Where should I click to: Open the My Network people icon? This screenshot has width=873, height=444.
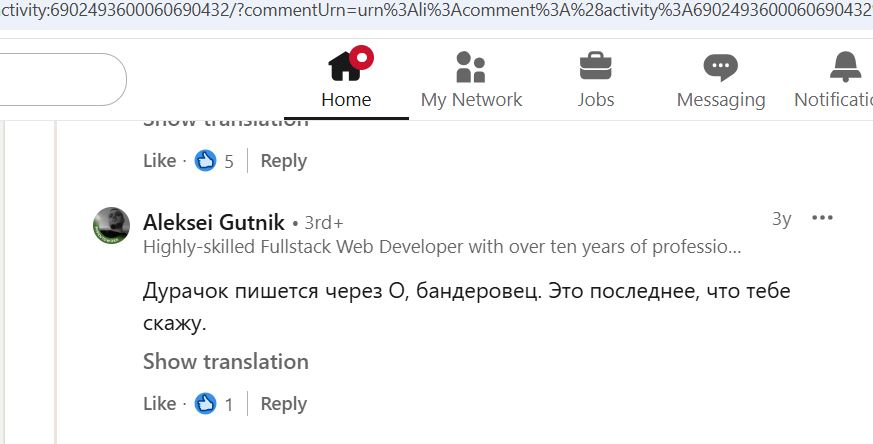tap(470, 67)
